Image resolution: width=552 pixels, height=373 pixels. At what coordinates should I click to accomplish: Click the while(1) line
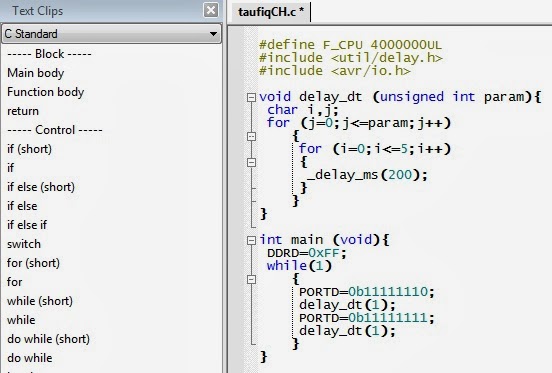tap(299, 266)
